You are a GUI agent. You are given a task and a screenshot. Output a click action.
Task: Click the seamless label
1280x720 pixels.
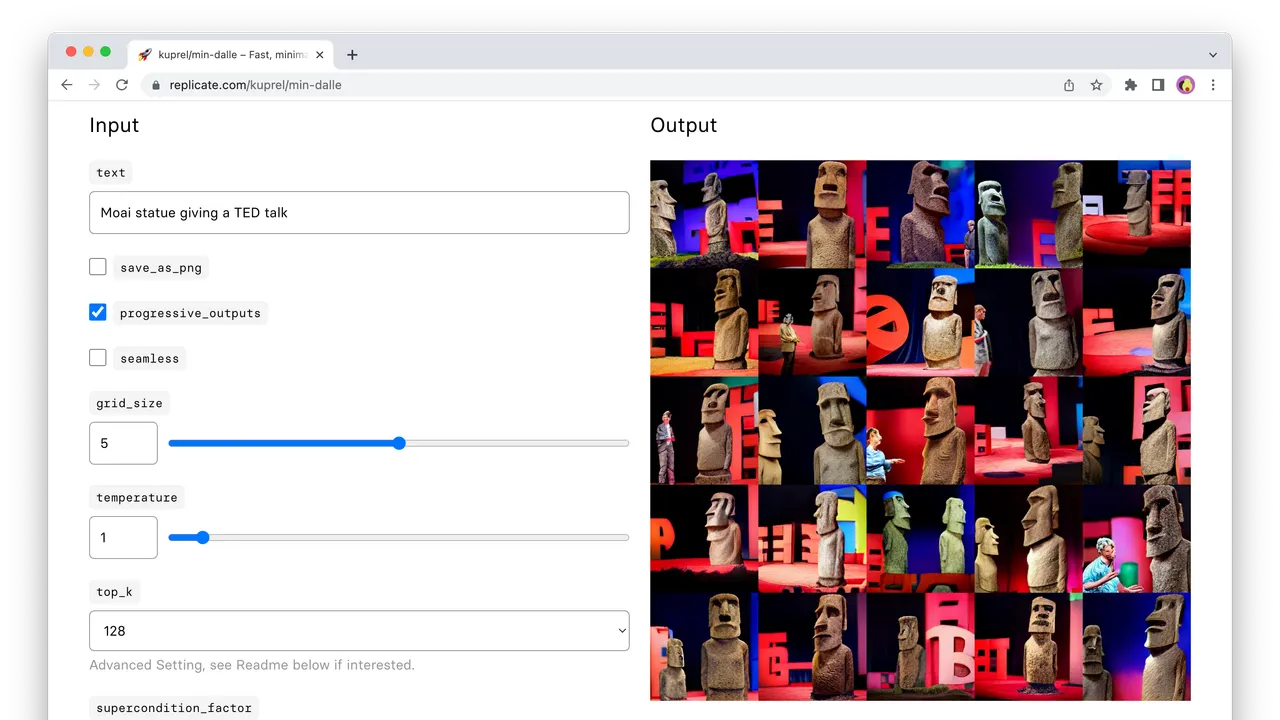coord(150,358)
